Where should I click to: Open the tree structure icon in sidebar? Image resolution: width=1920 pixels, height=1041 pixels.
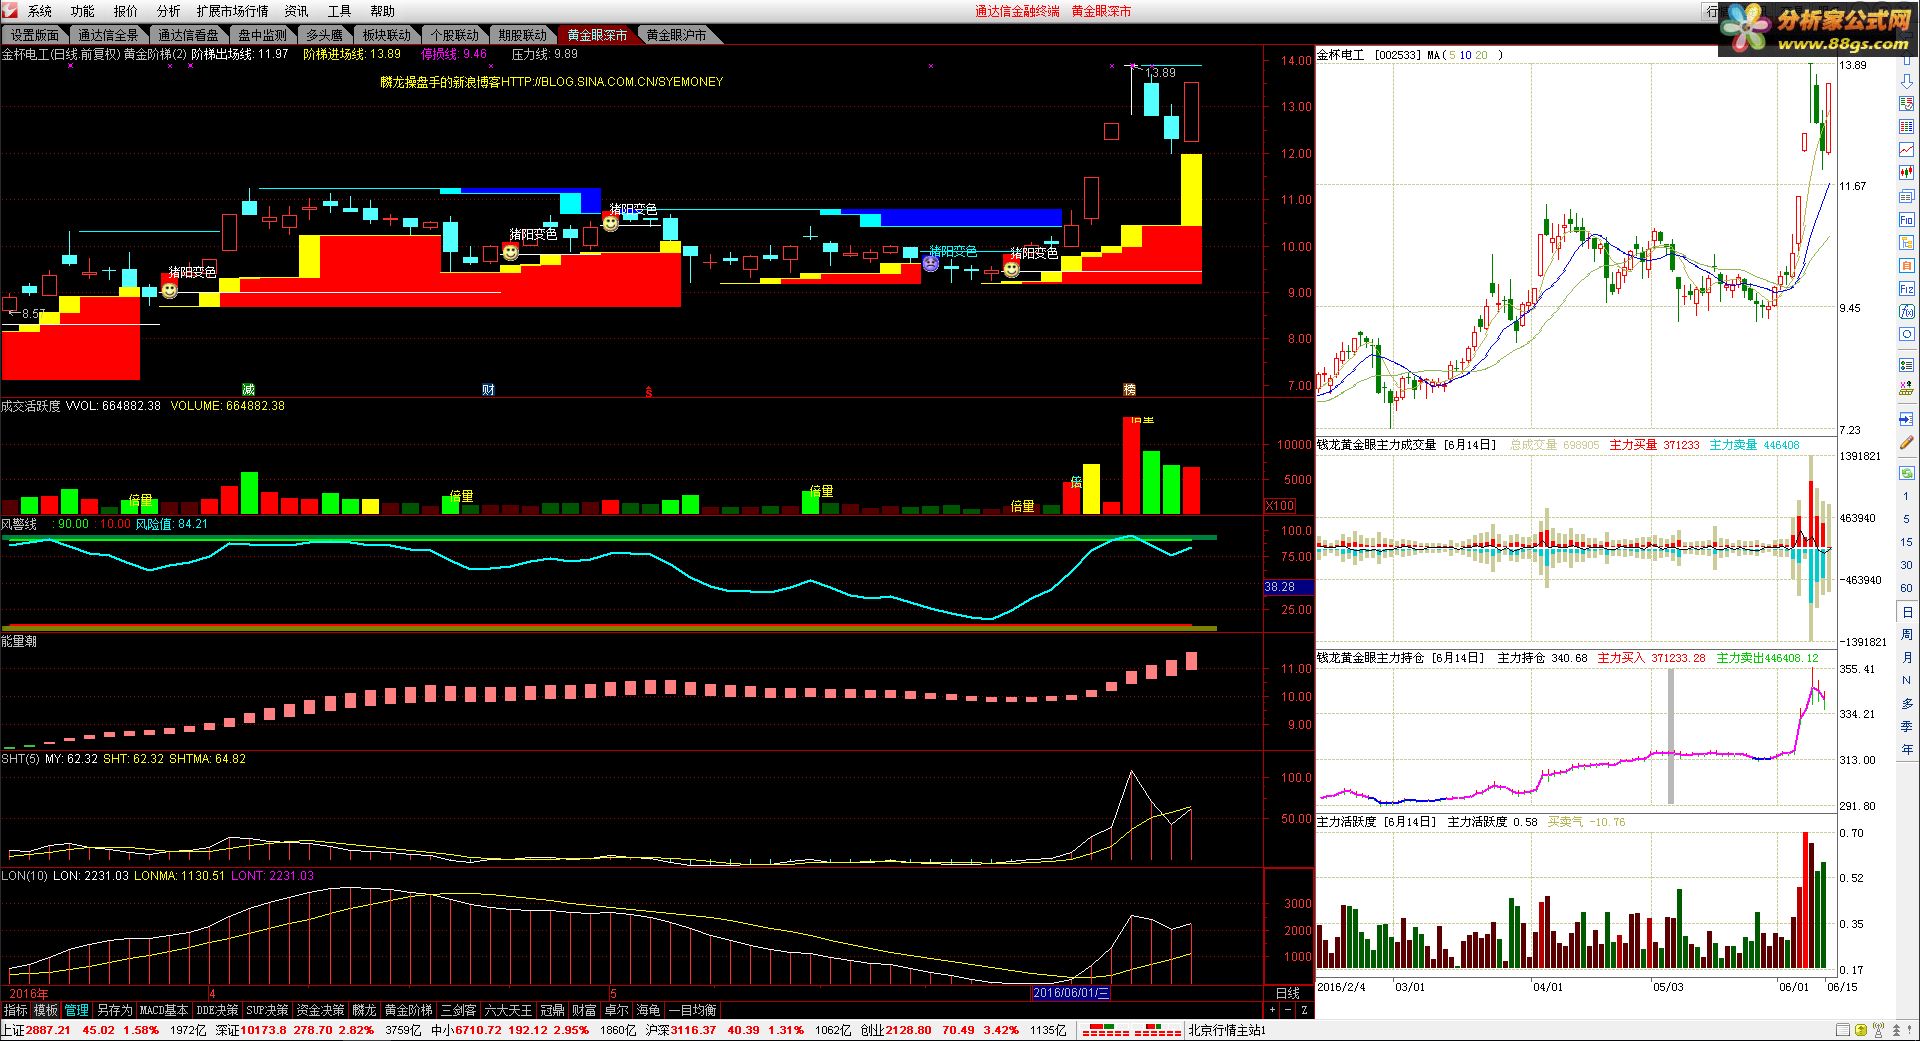(1906, 243)
